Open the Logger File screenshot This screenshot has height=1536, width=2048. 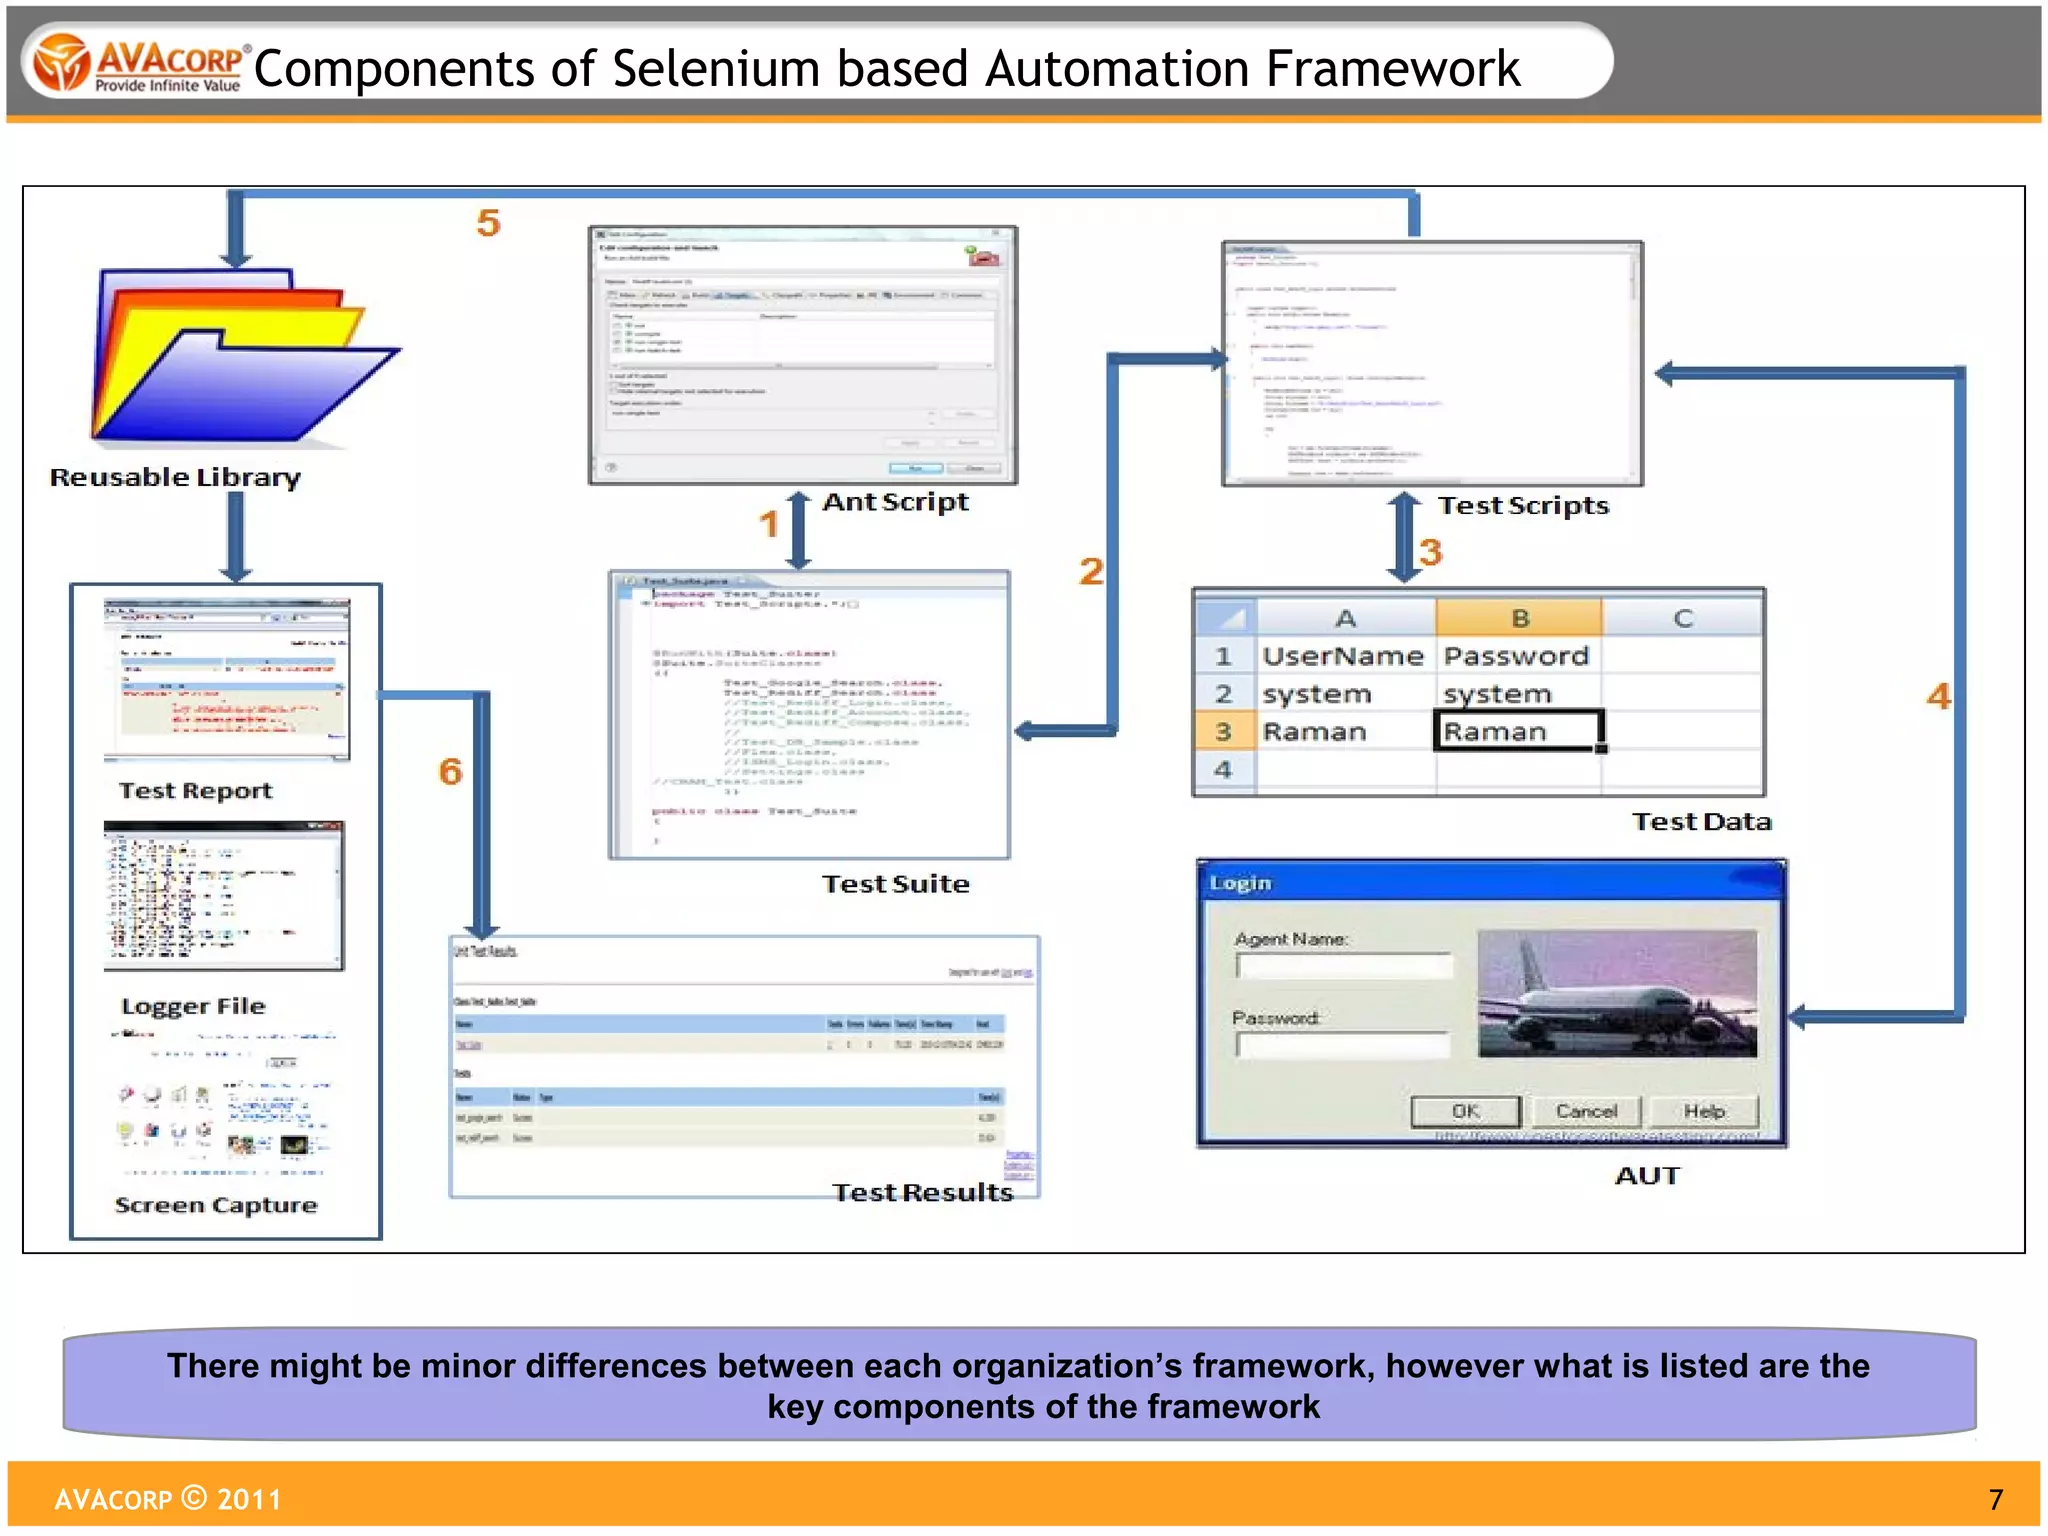(x=224, y=896)
